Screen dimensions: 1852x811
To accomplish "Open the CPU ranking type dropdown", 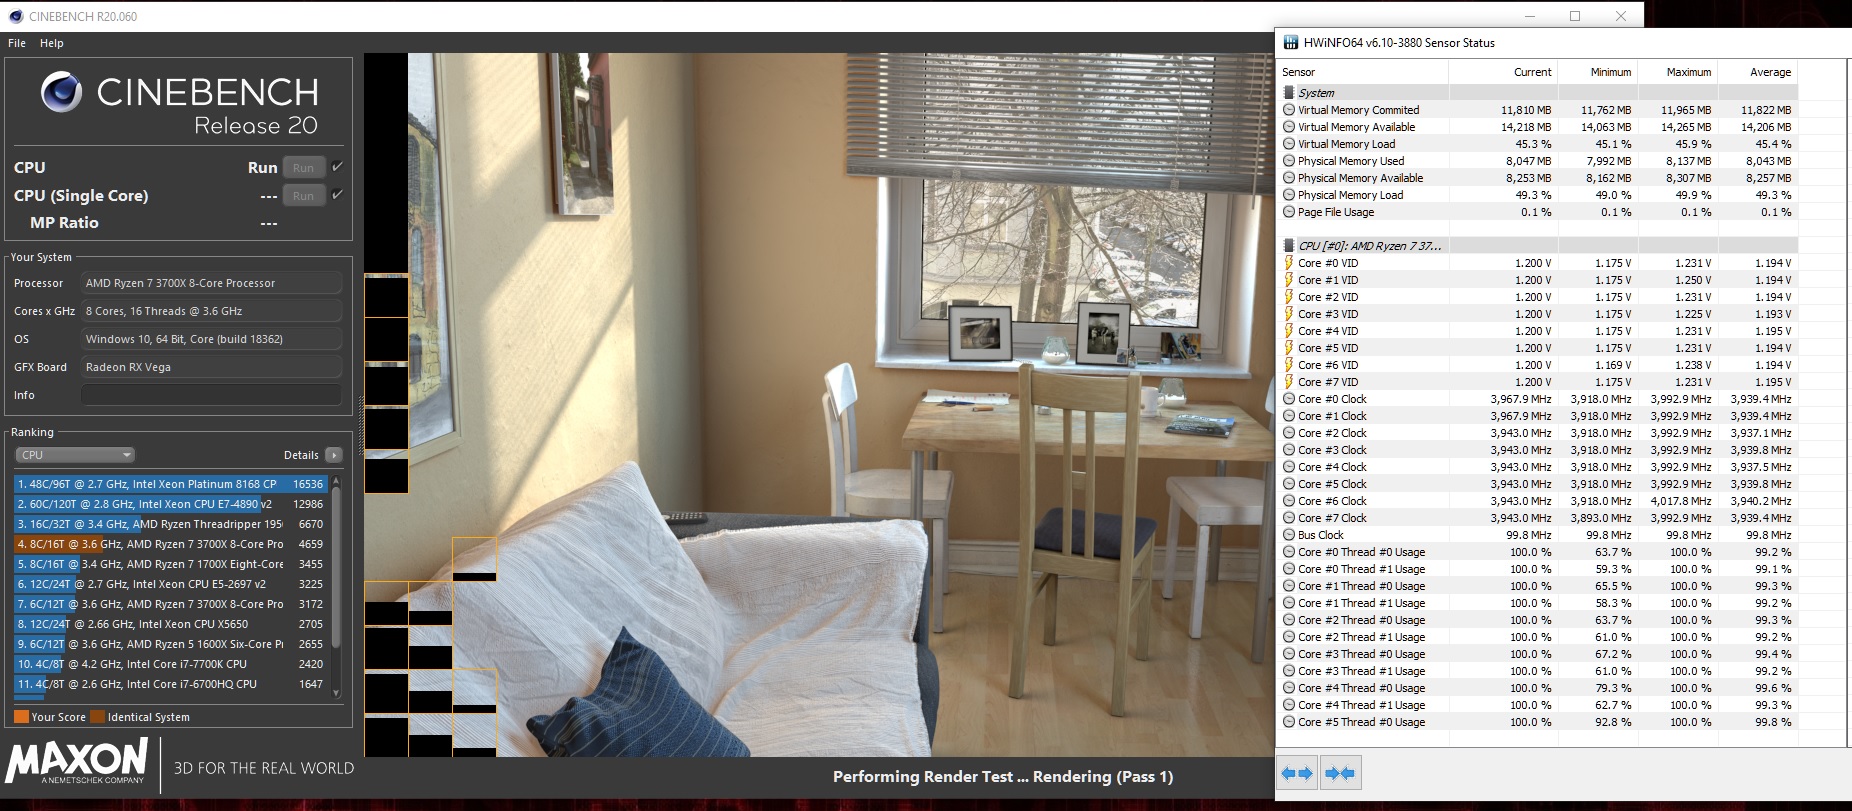I will pos(74,455).
